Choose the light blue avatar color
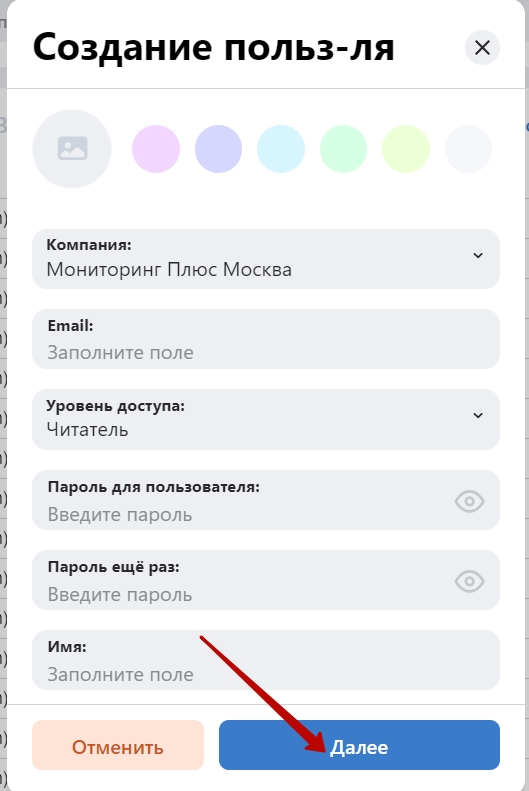Screen dimensions: 529x791 [281, 149]
